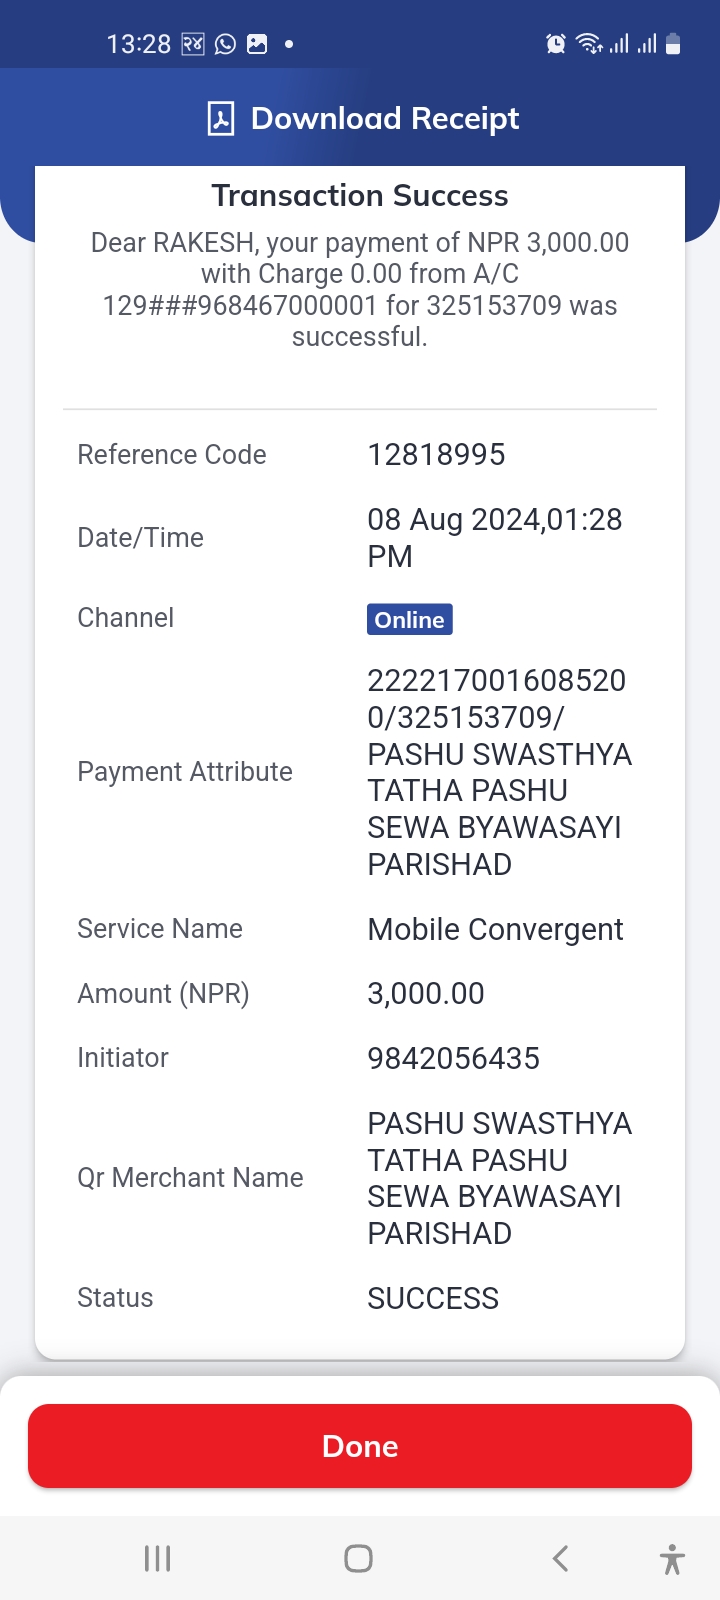Open recent apps from navigation bar
720x1600 pixels.
[158, 1558]
